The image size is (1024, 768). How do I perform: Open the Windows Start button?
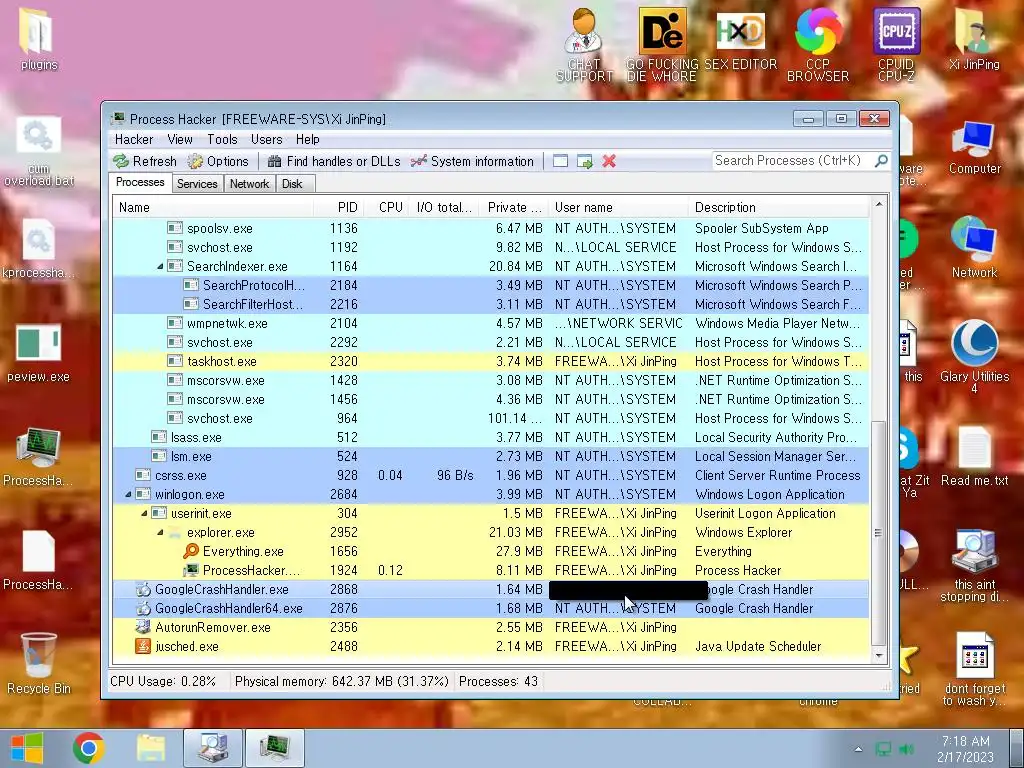pyautogui.click(x=27, y=748)
